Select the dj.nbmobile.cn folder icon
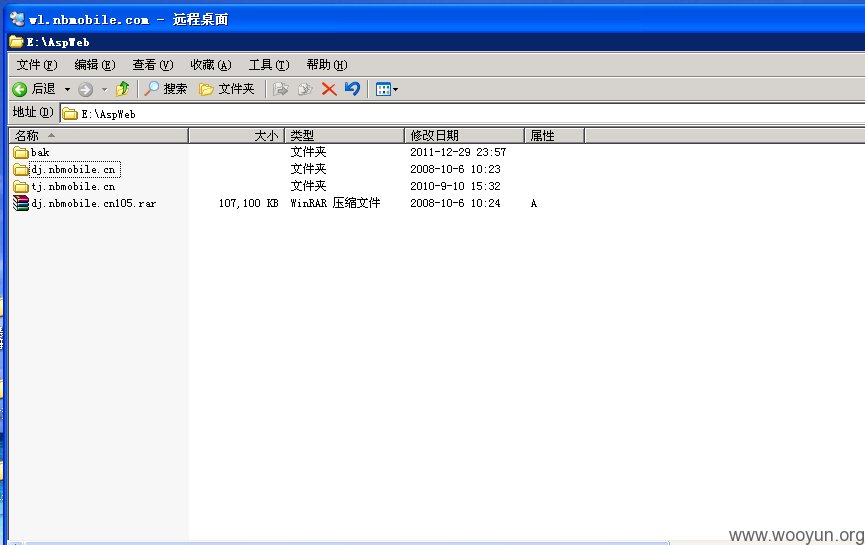The height and width of the screenshot is (545, 865). [x=21, y=169]
